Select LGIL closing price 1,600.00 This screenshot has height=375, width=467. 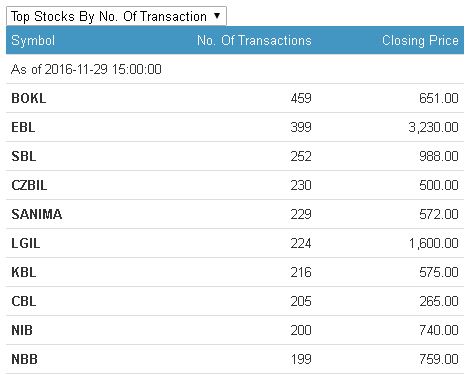click(434, 243)
